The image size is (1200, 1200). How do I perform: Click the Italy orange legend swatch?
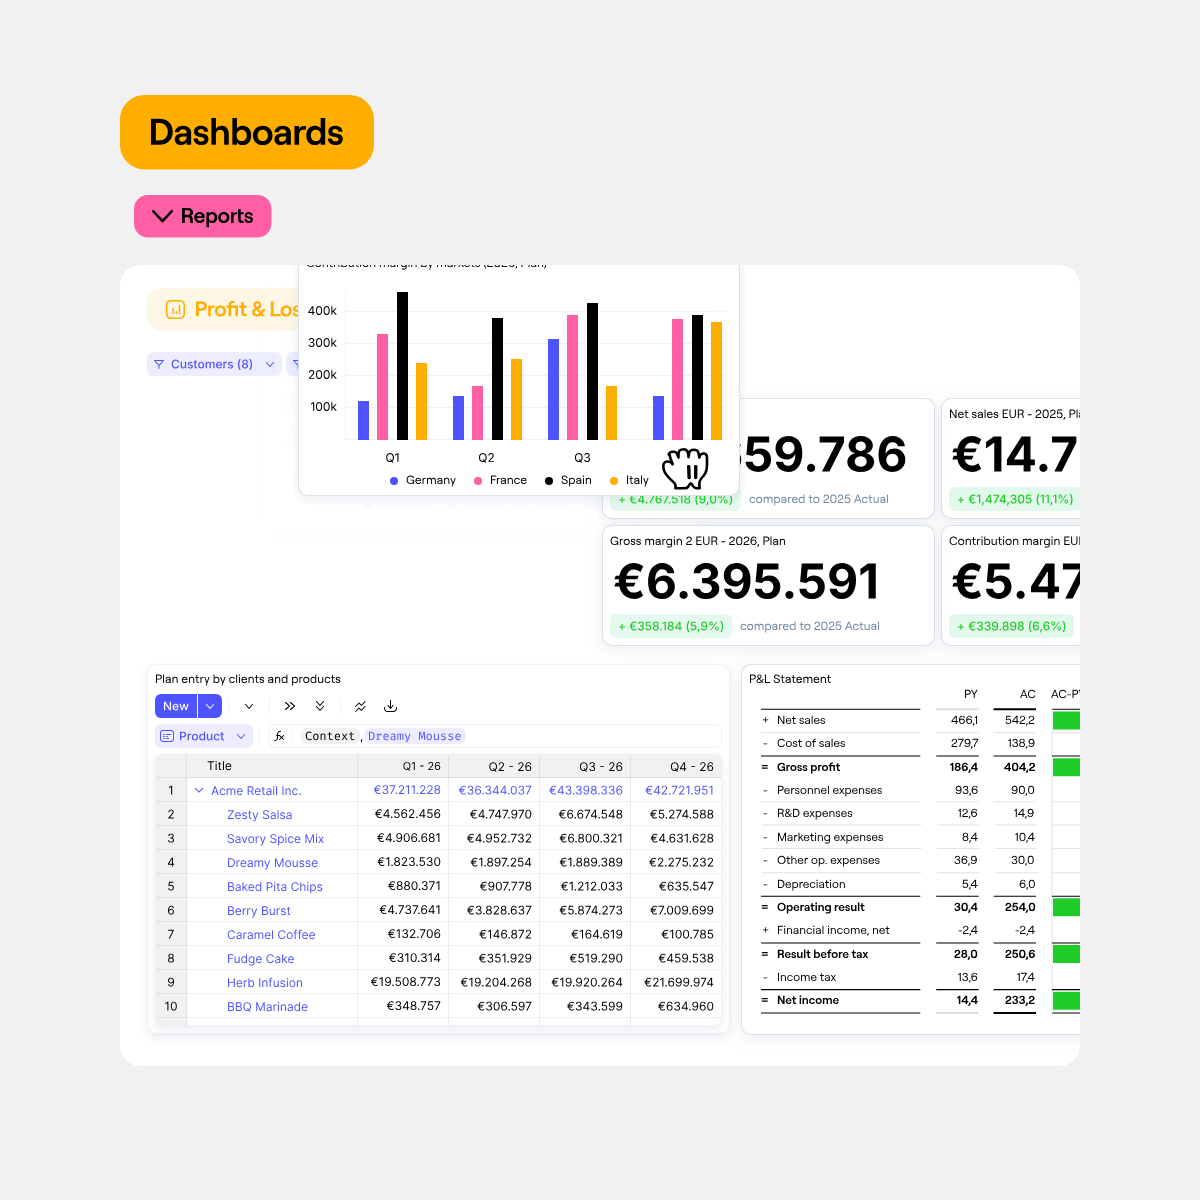point(614,481)
